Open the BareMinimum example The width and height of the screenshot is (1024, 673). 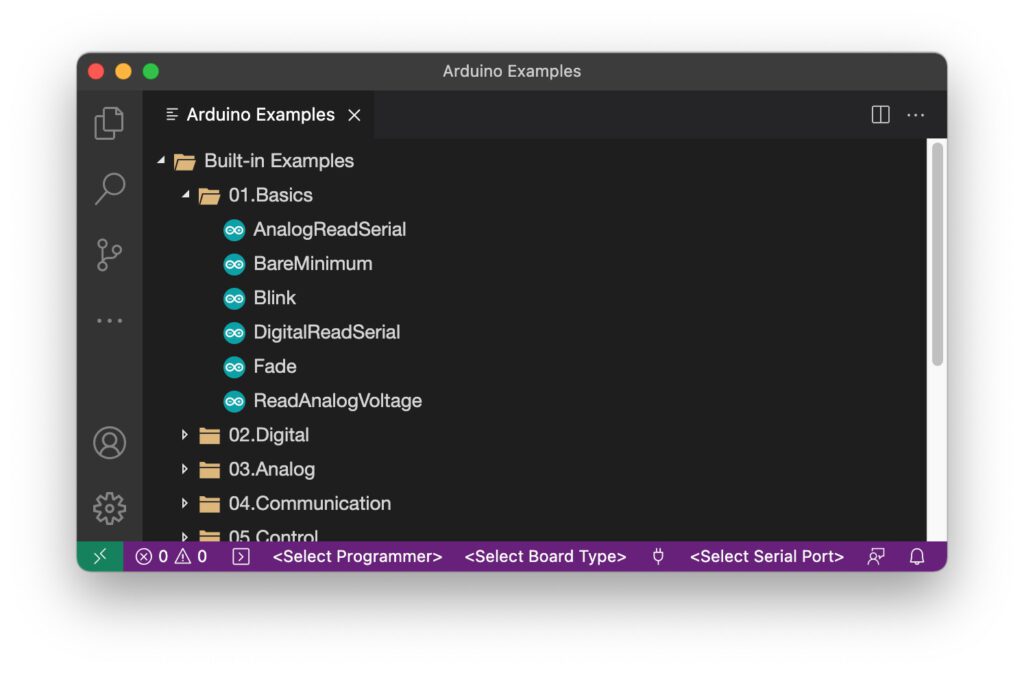[313, 264]
